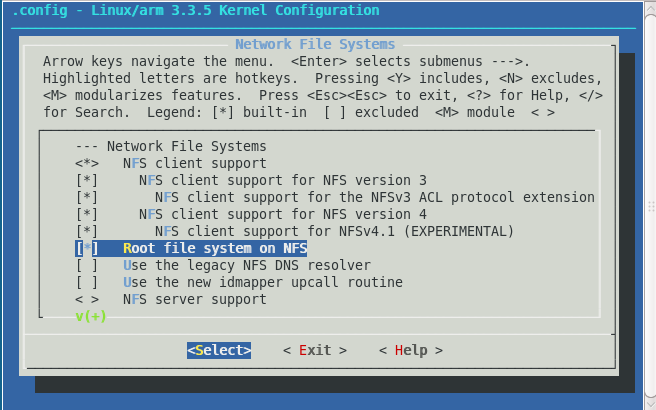Open the Help button

click(411, 350)
